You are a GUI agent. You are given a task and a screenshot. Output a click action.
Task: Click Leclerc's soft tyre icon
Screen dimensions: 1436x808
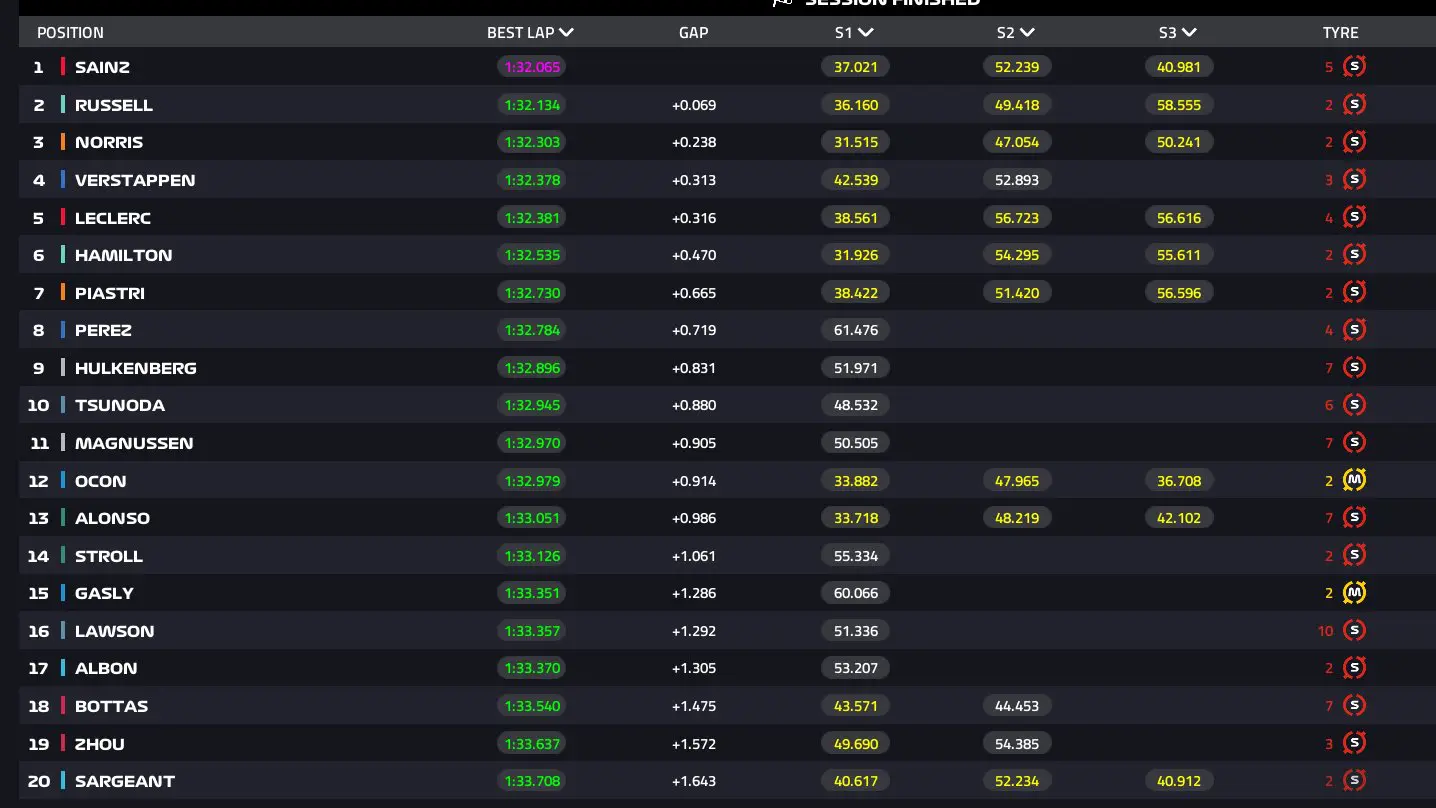click(x=1354, y=217)
